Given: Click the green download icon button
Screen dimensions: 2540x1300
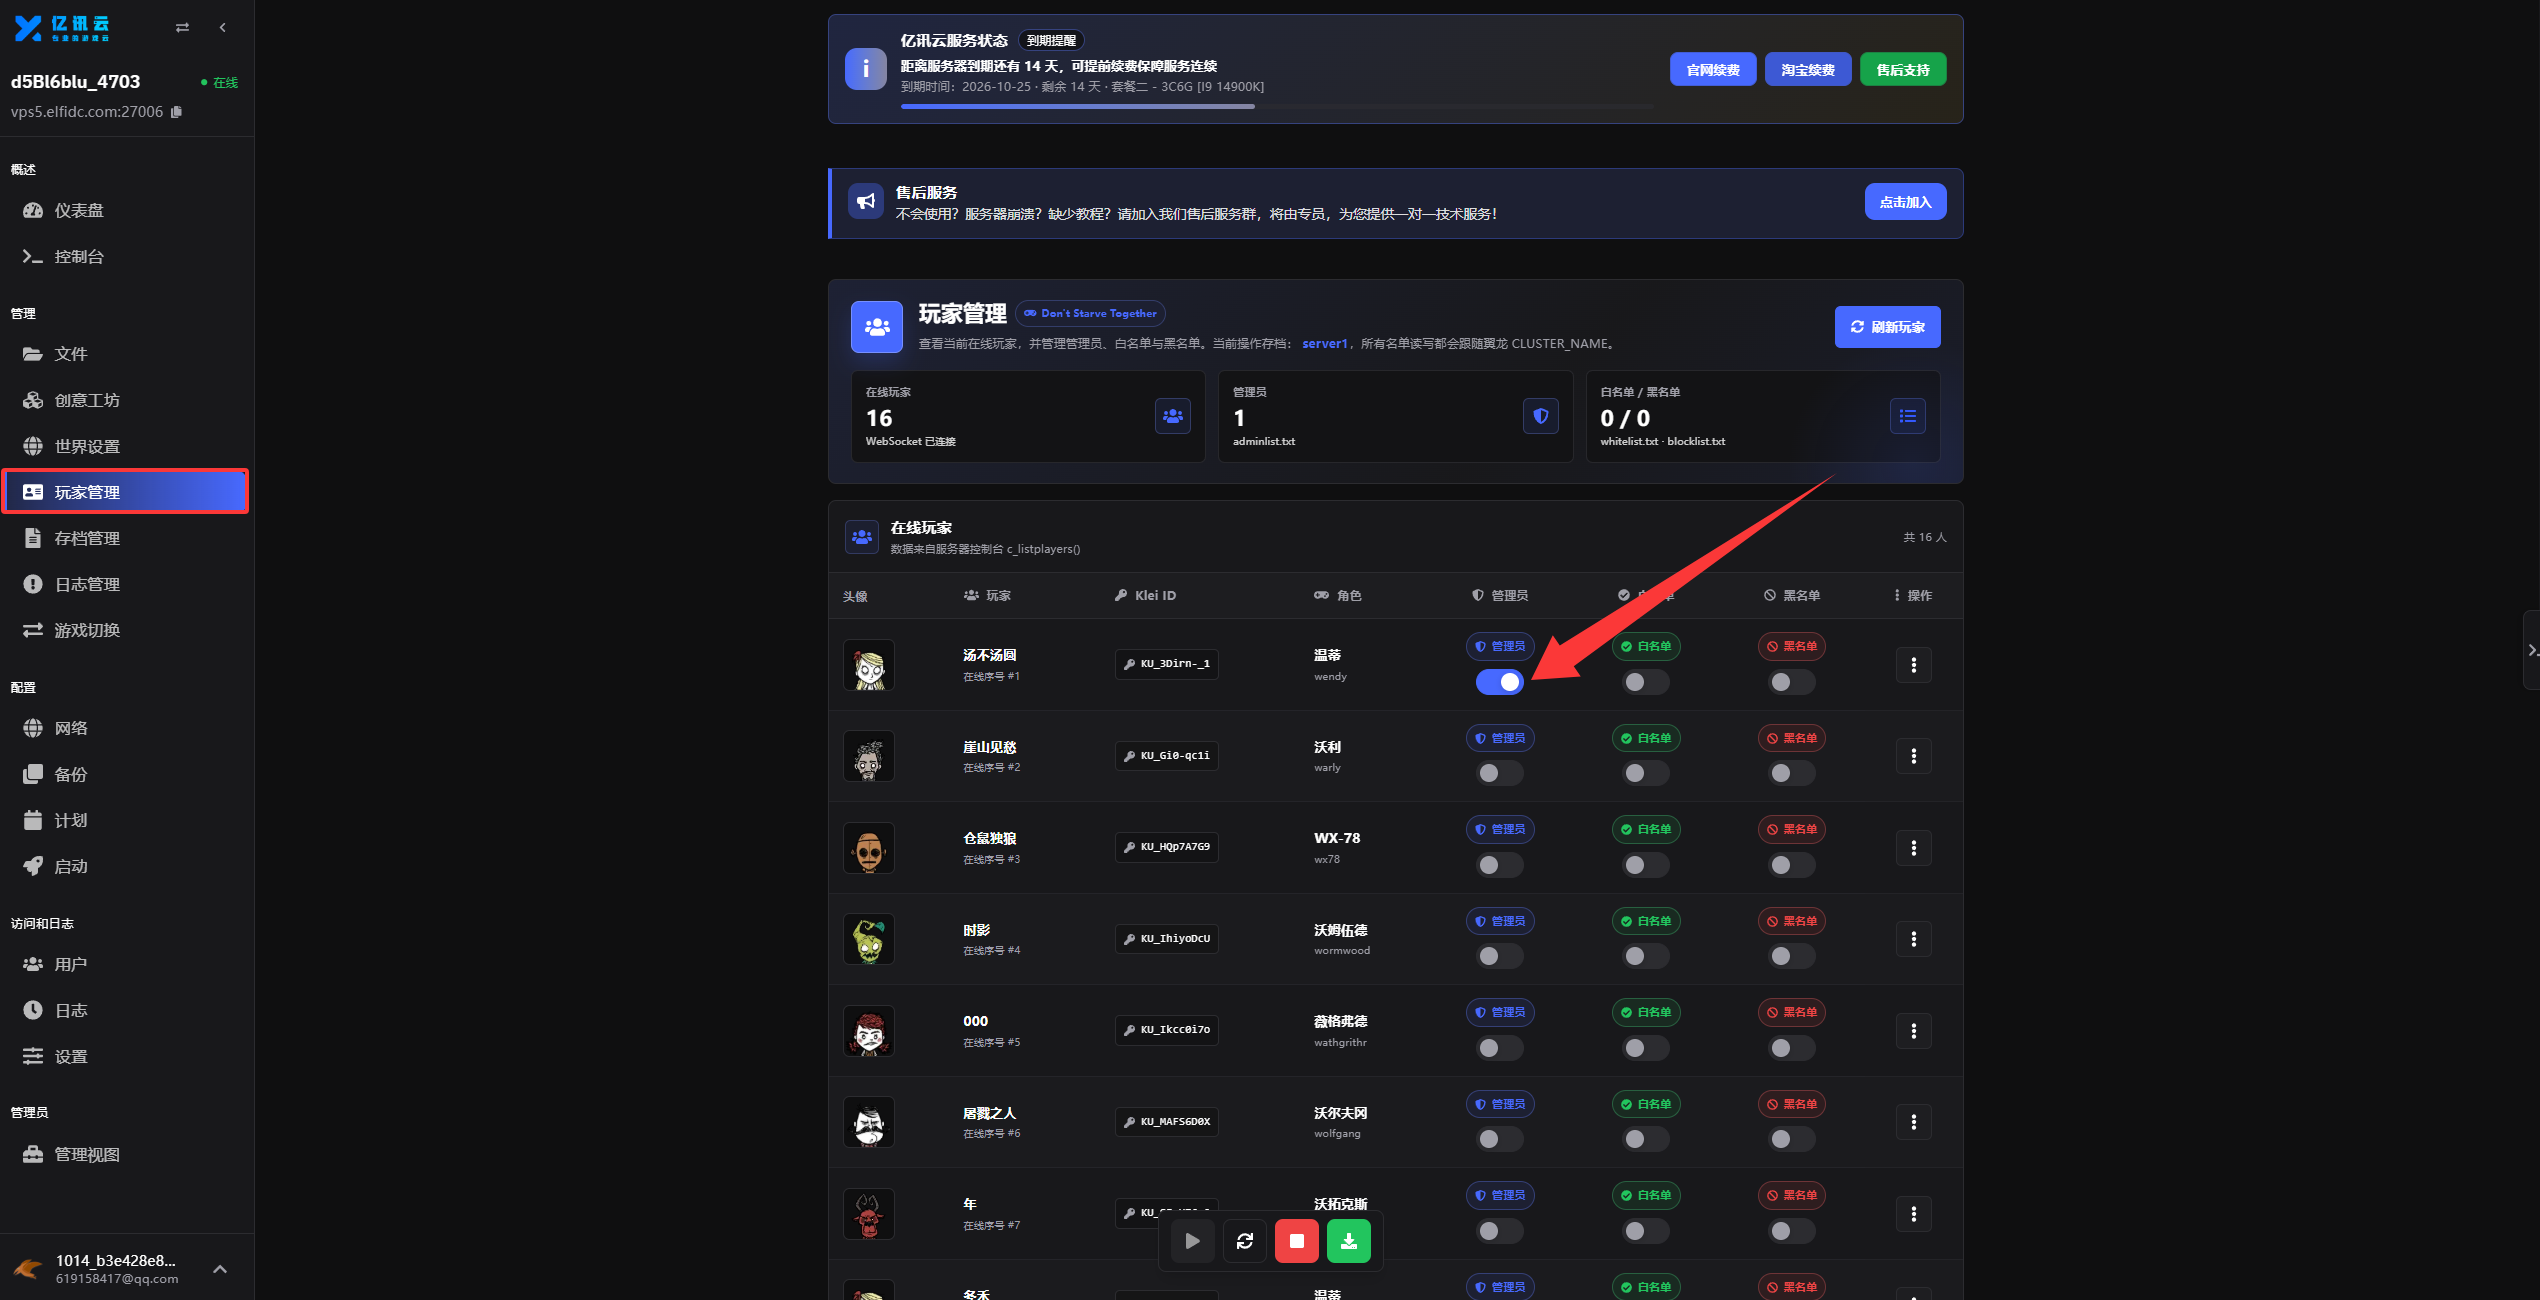Looking at the screenshot, I should coord(1348,1241).
